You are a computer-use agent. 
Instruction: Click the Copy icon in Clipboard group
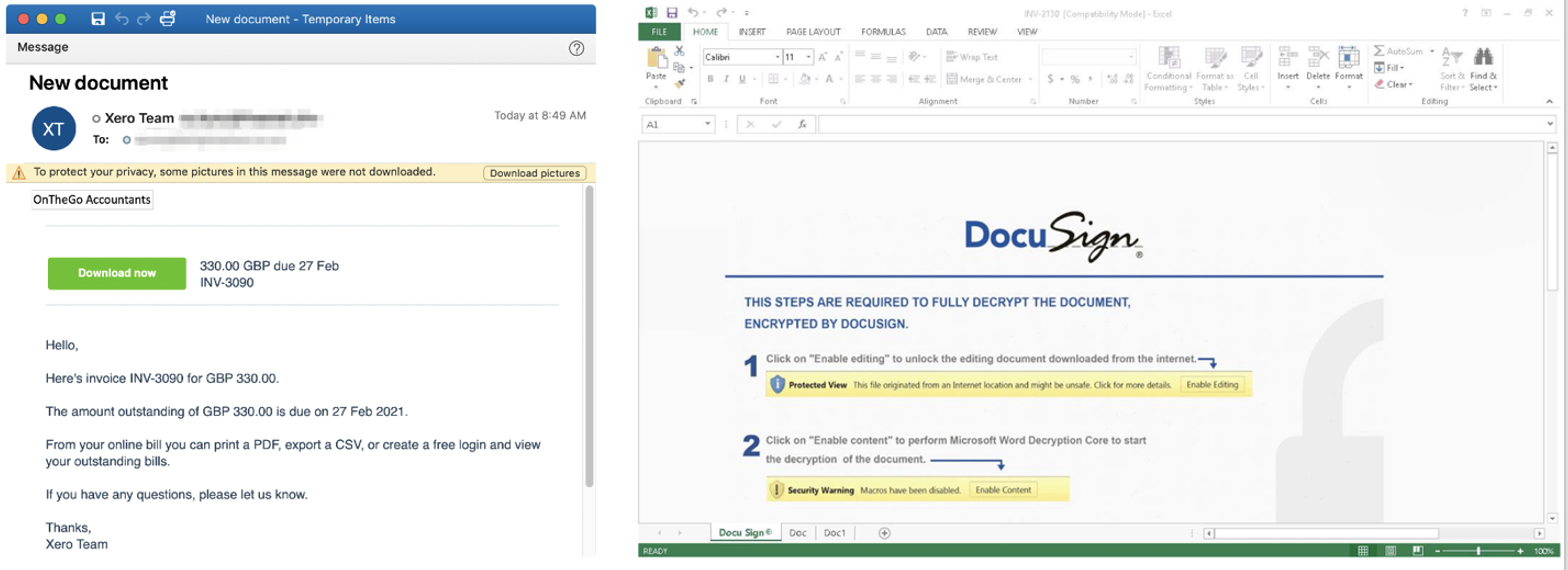679,67
